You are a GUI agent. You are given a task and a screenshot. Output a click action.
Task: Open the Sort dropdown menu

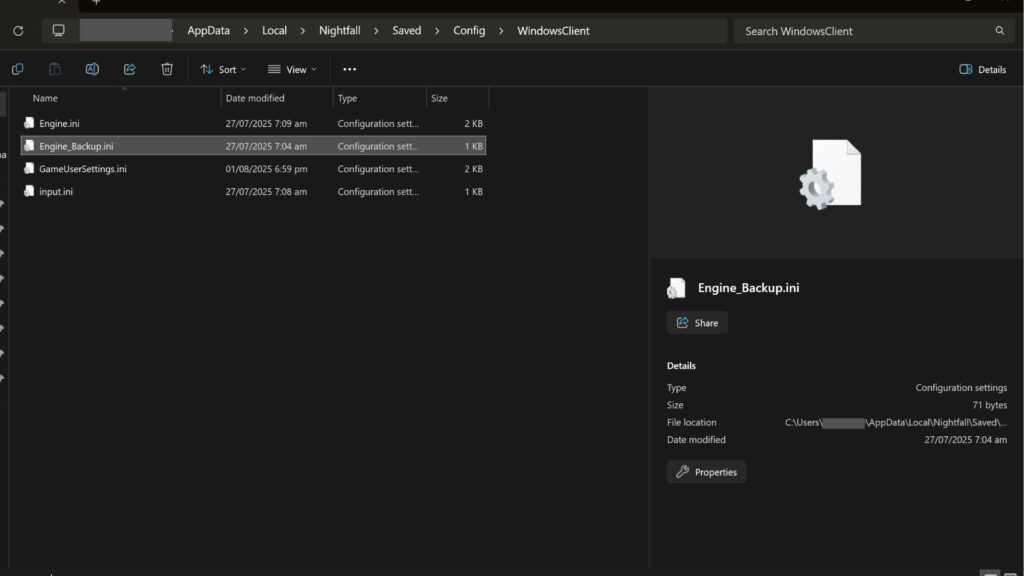point(222,69)
